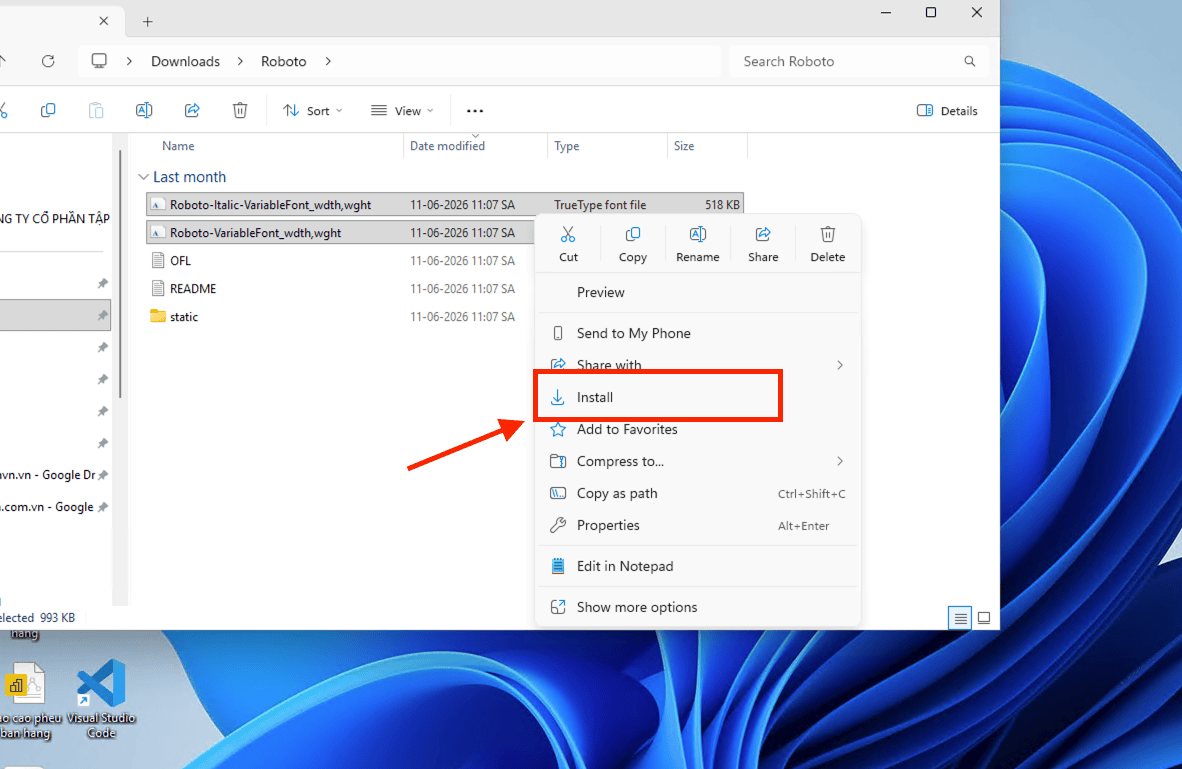Open the toolbar three-dots See more menu
Viewport: 1182px width, 769px height.
tap(475, 111)
